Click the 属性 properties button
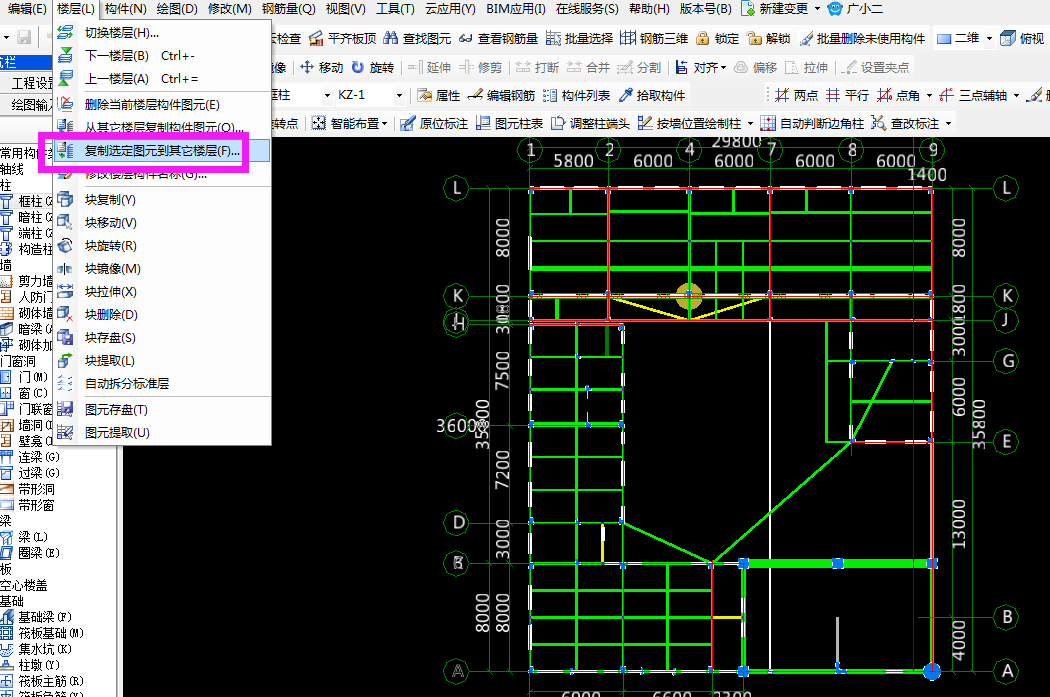 pos(438,96)
